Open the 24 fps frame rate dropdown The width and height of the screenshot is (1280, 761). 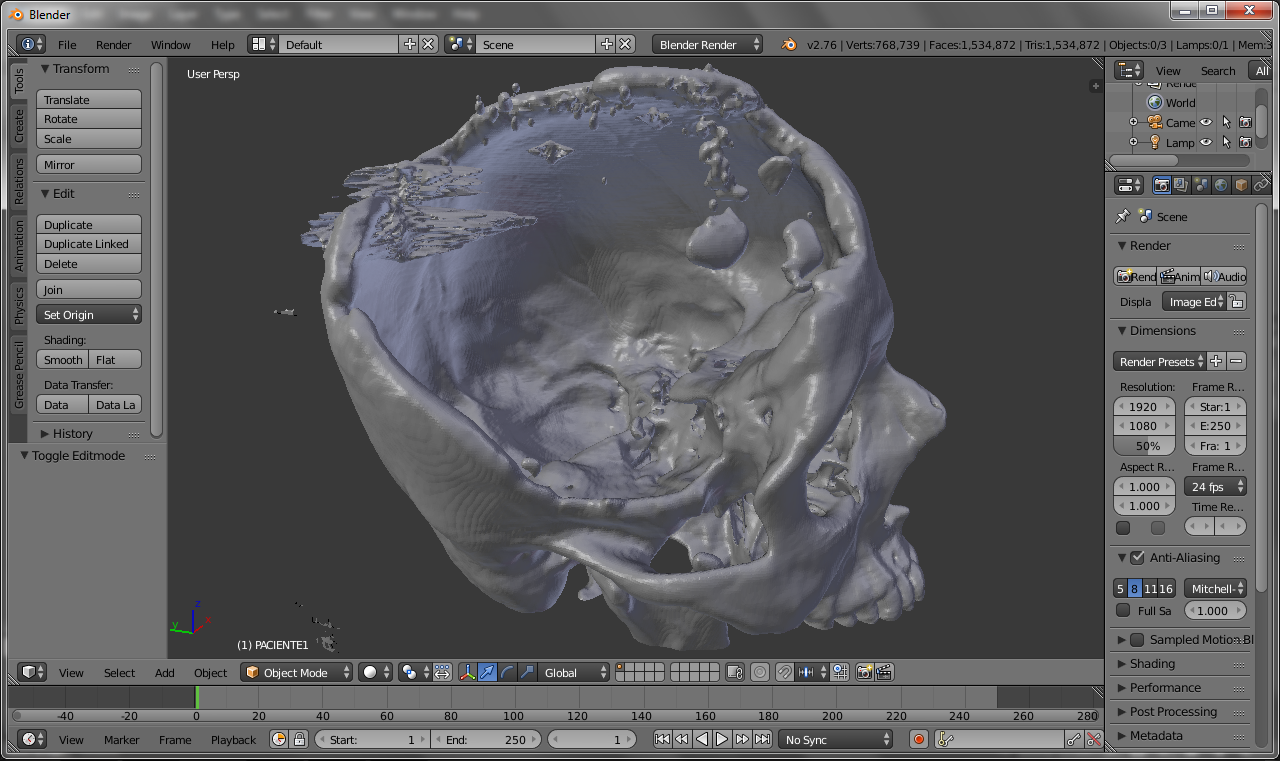click(1215, 487)
